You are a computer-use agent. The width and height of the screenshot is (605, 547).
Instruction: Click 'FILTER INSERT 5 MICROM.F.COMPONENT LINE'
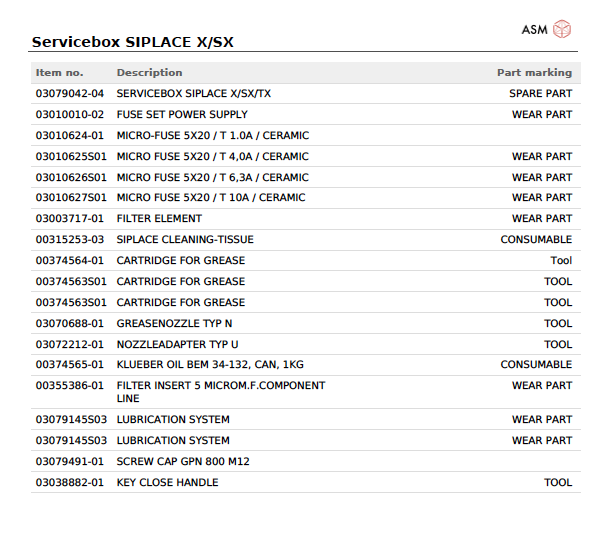221,392
